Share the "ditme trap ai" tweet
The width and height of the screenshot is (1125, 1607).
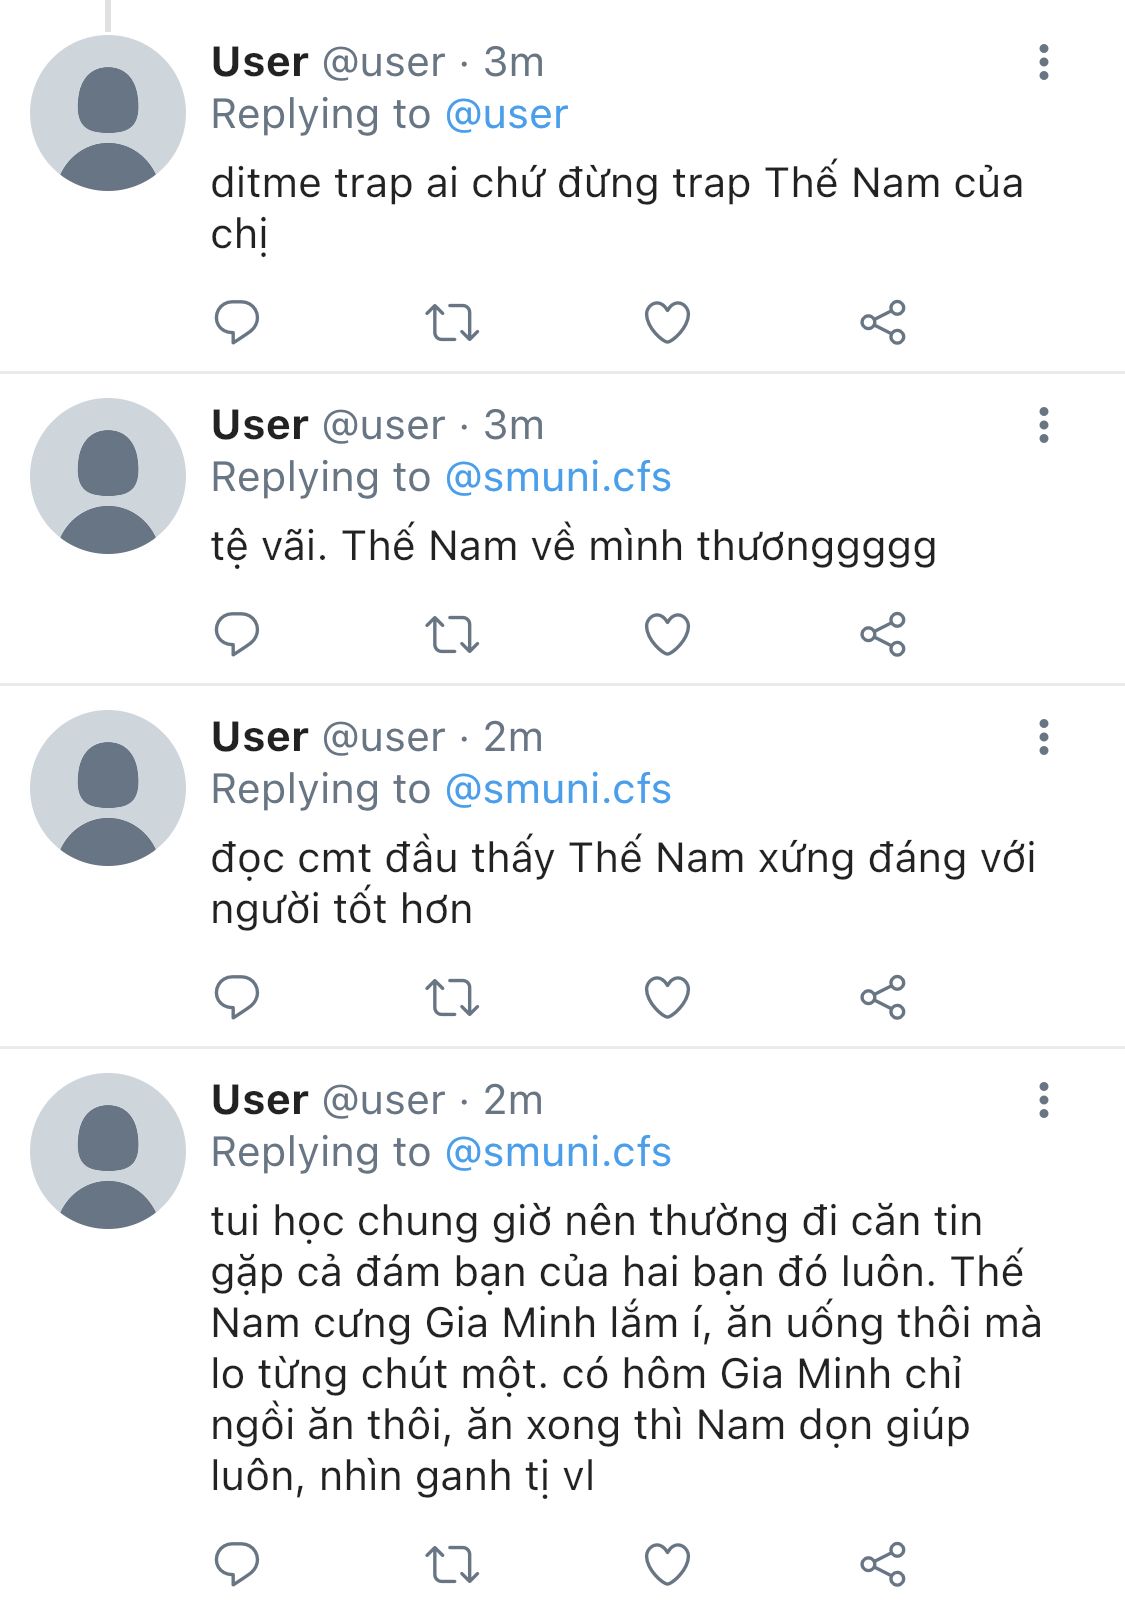pyautogui.click(x=882, y=322)
